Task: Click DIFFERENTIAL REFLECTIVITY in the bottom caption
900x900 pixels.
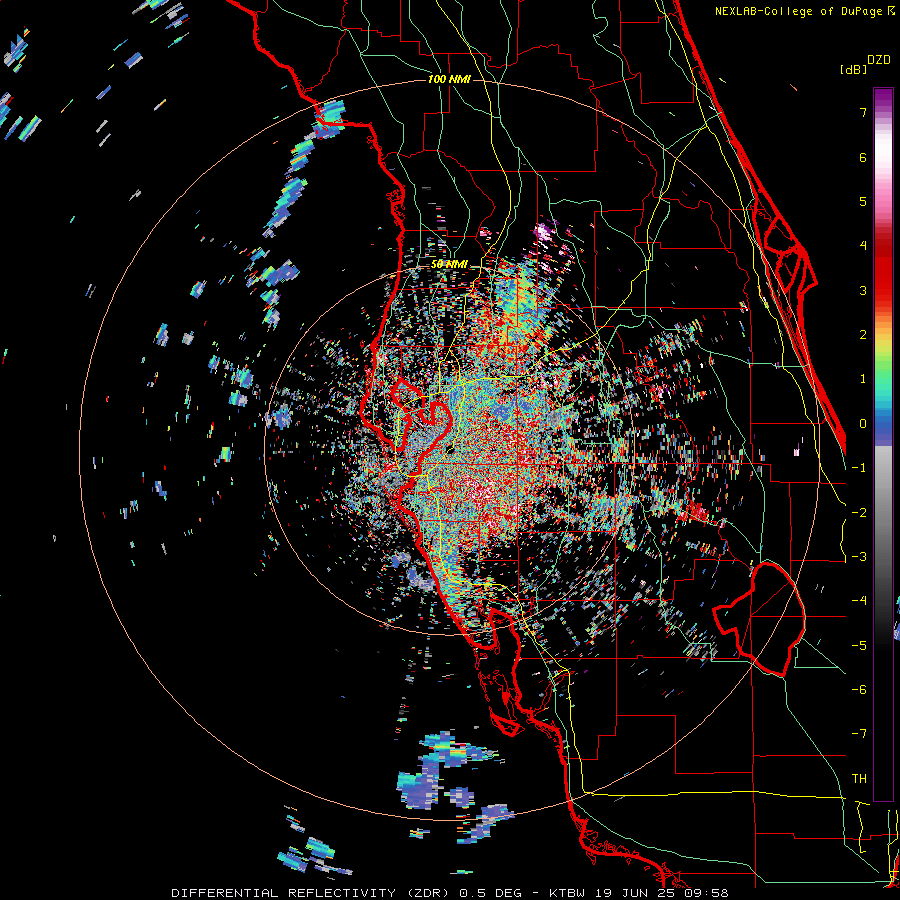Action: [284, 893]
